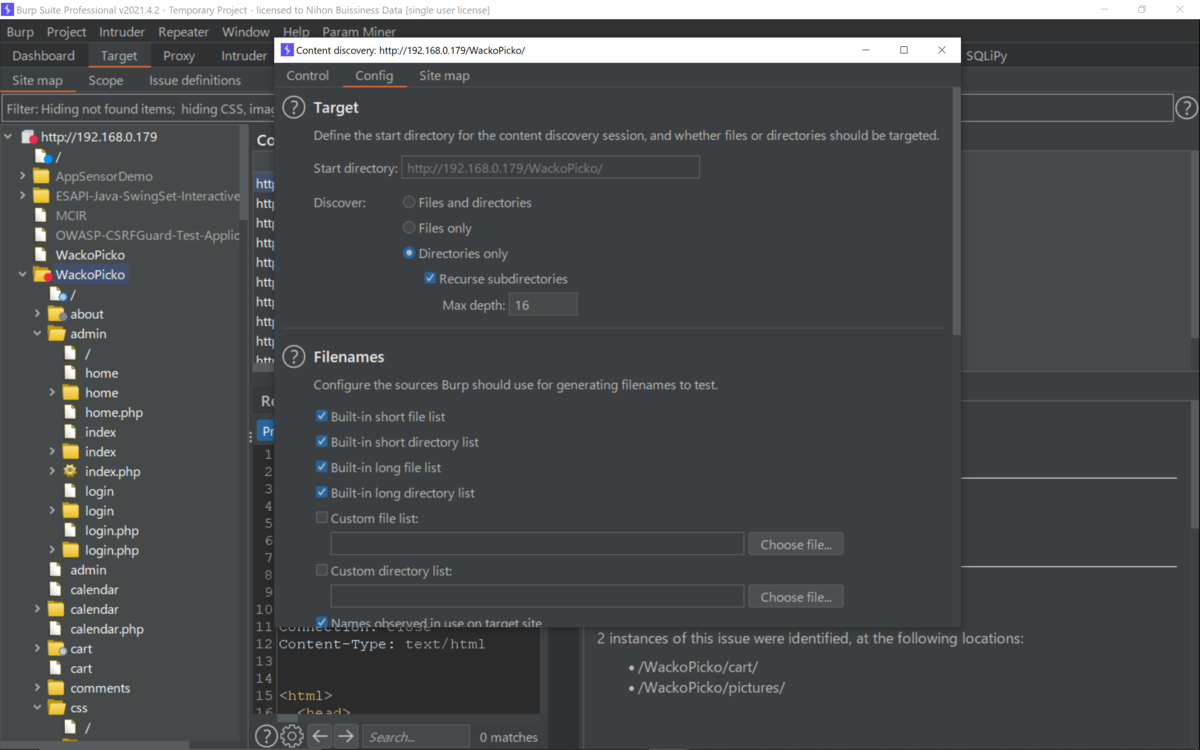Open help for the Filenames section
Screen dimensions: 1200x750
click(x=293, y=357)
